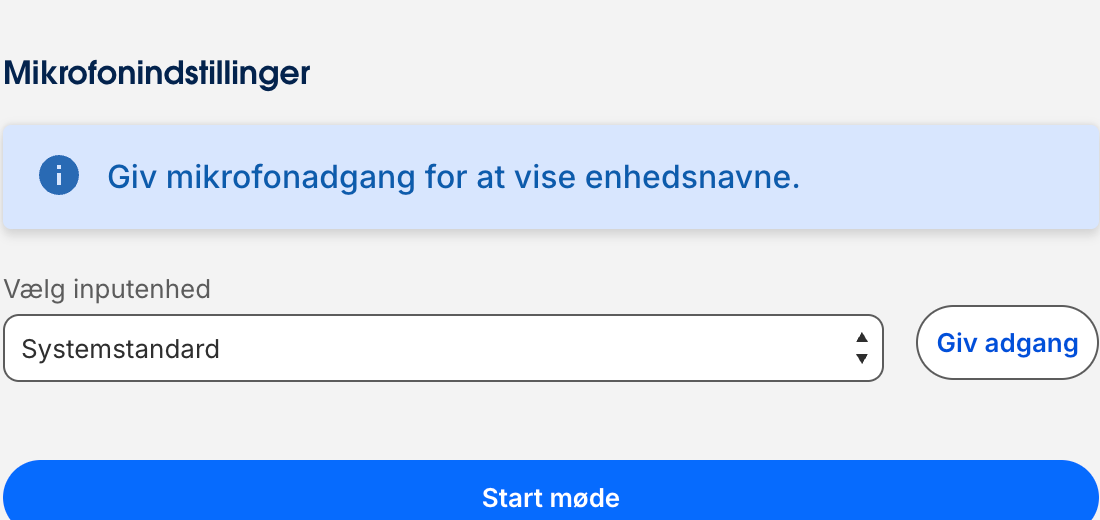Click the Systemstandard text in the selector
1100x520 pixels.
120,349
